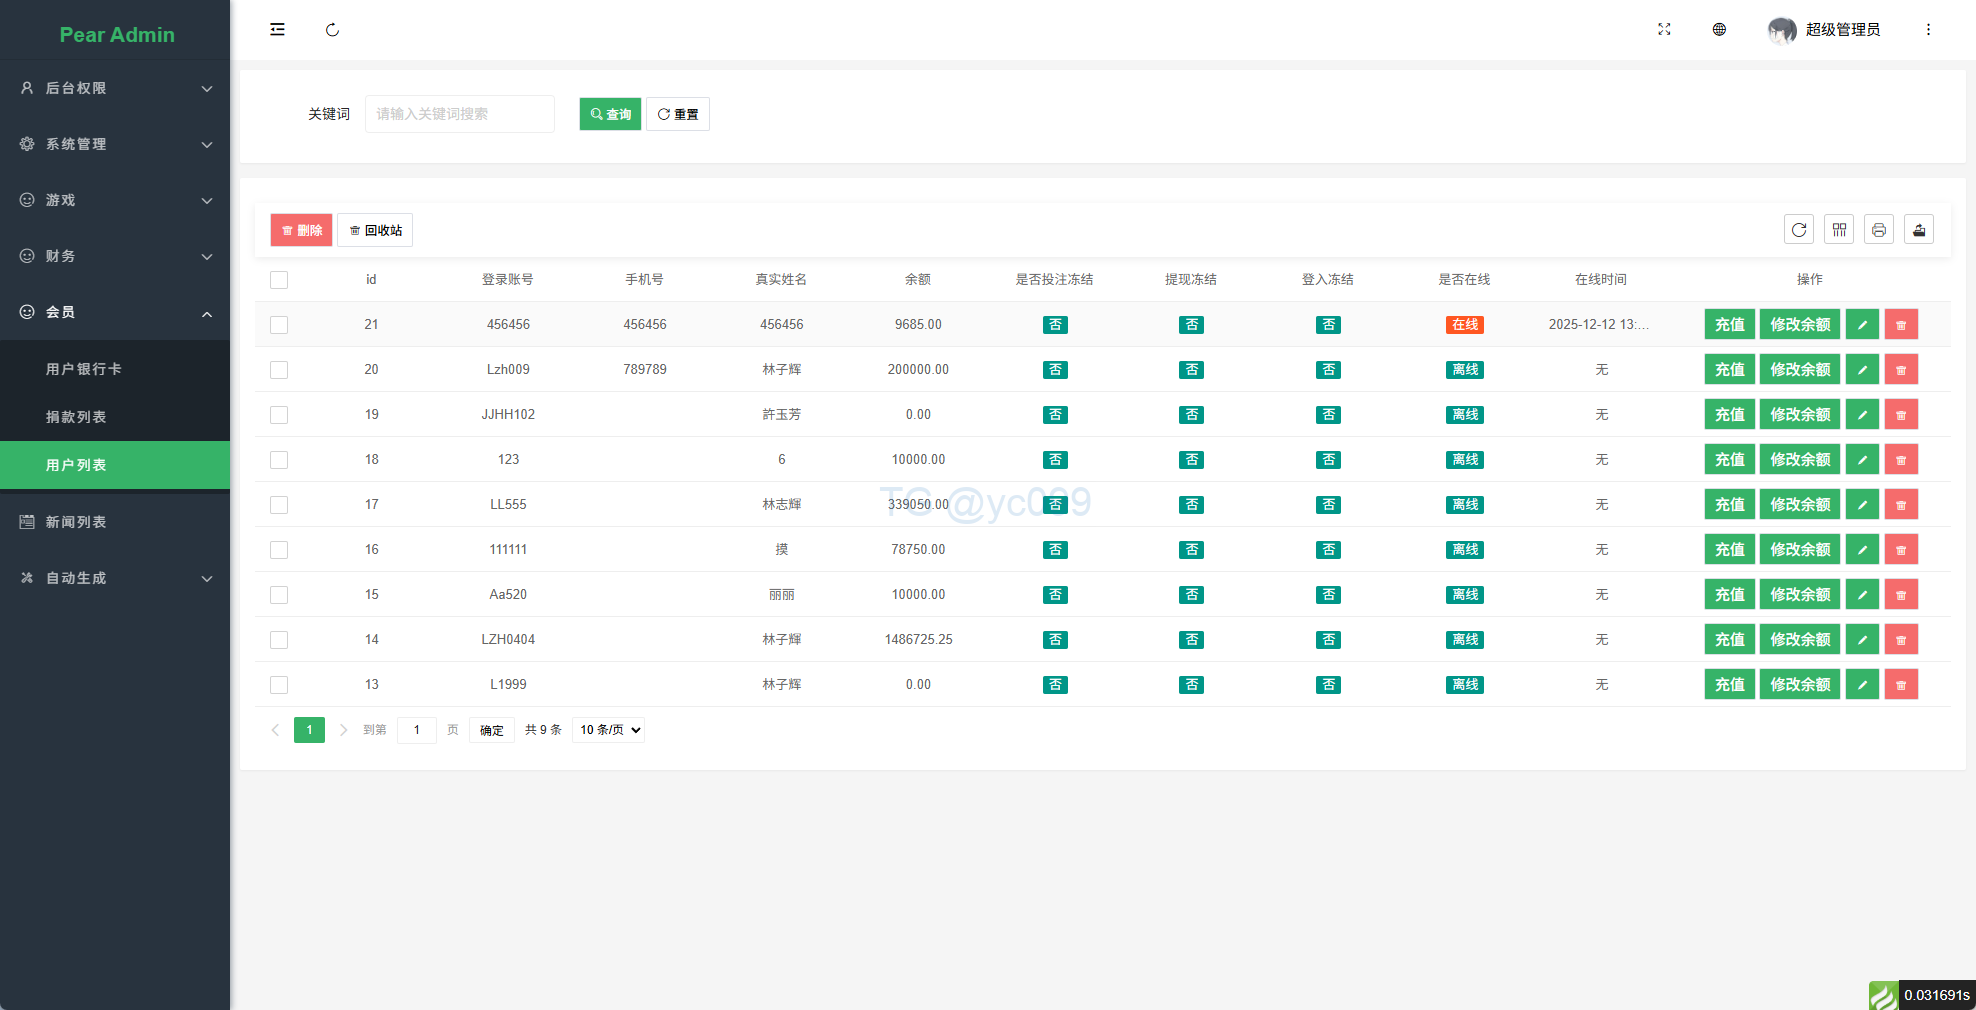
Task: Open 用户银行卡 in the sidebar
Action: pyautogui.click(x=84, y=369)
